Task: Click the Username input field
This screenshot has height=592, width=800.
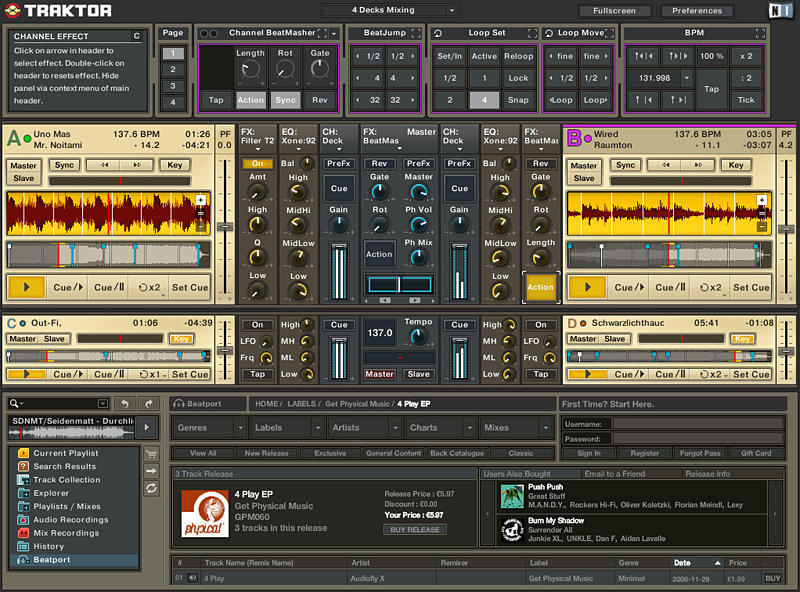Action: pos(699,424)
